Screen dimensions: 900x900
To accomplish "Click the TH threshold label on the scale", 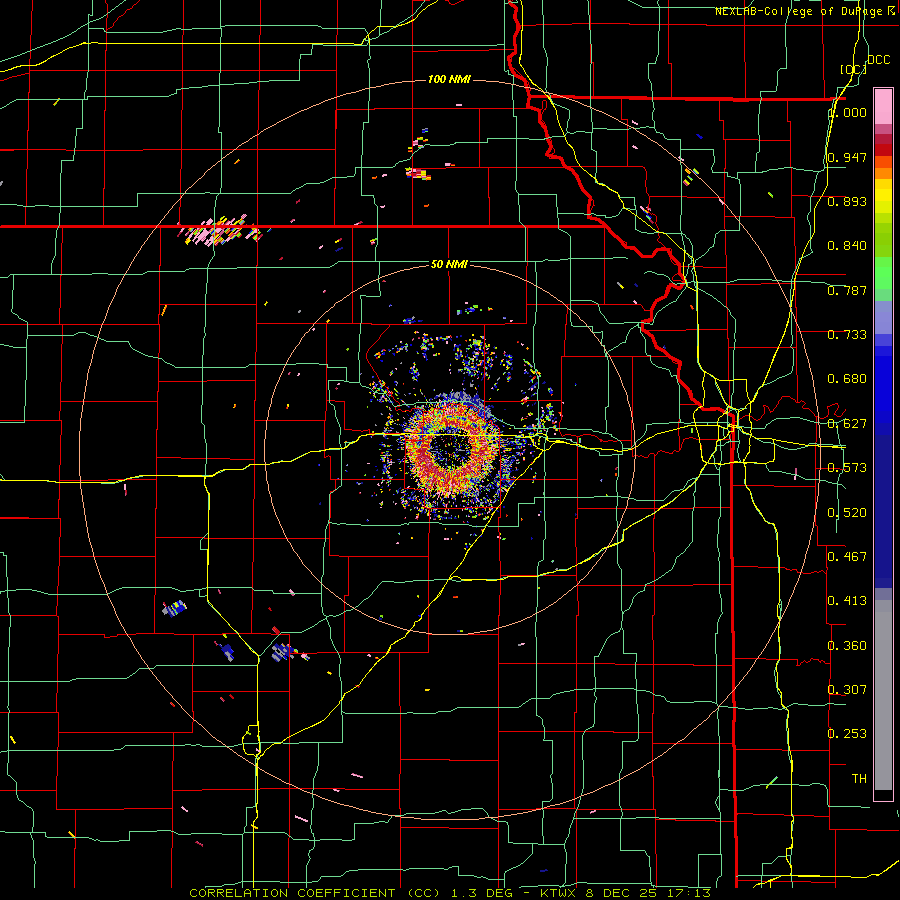I will coord(859,779).
